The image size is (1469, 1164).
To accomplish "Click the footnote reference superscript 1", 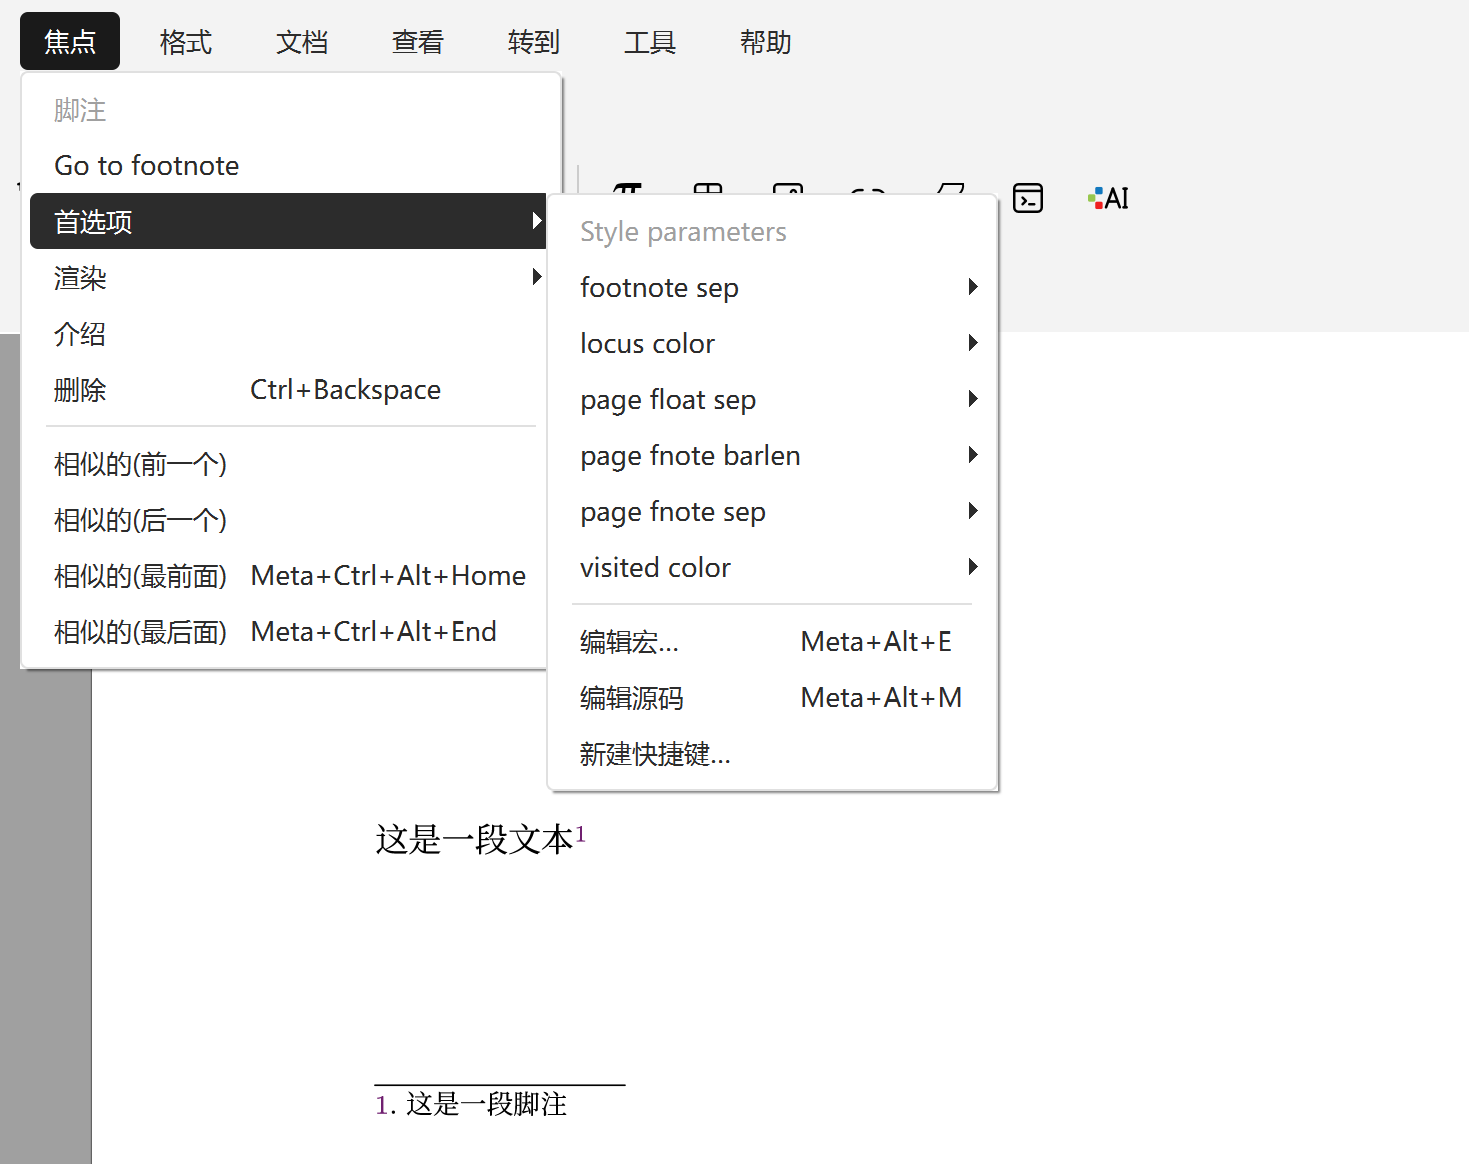I will 580,834.
